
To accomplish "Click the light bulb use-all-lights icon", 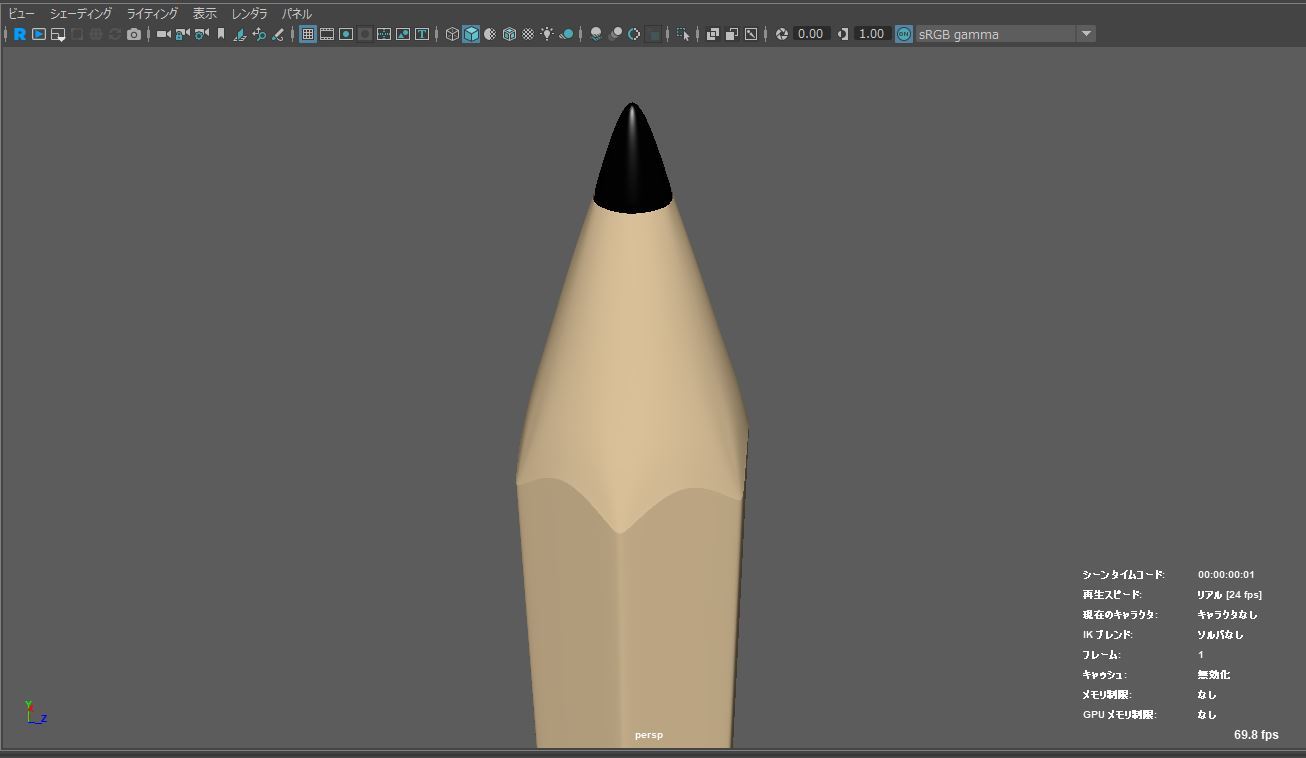I will tap(547, 34).
